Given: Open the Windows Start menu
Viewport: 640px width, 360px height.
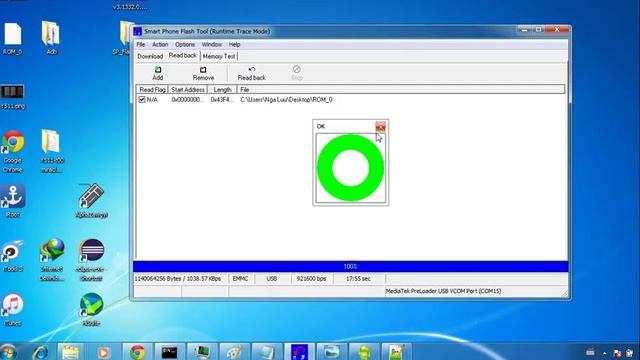Looking at the screenshot, I should 8,352.
